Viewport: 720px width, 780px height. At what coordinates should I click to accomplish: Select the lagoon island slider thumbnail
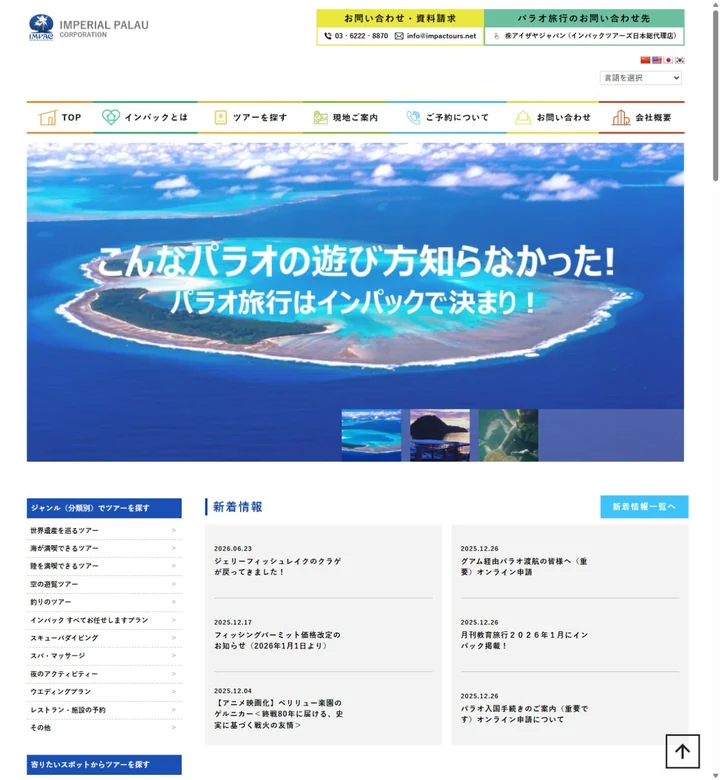tap(371, 435)
